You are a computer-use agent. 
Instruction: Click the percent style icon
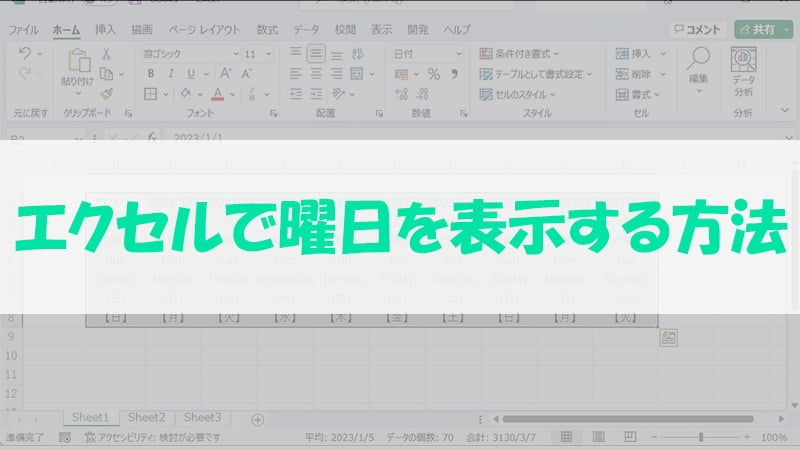(x=434, y=74)
